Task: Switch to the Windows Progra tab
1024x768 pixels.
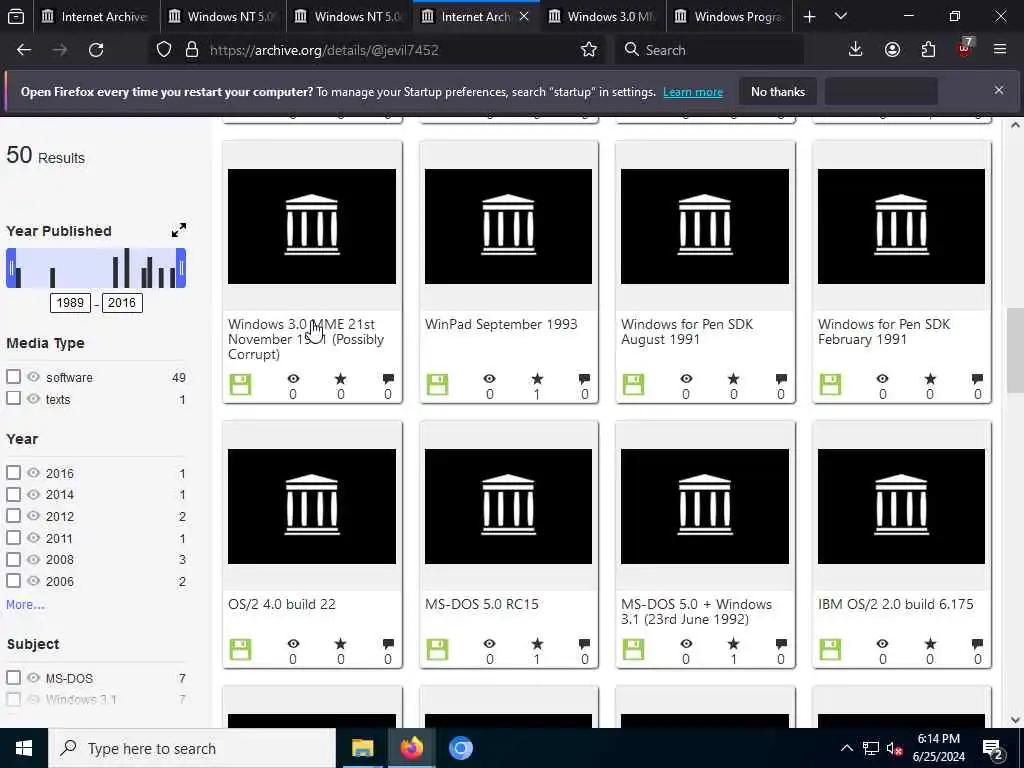Action: coord(728,16)
